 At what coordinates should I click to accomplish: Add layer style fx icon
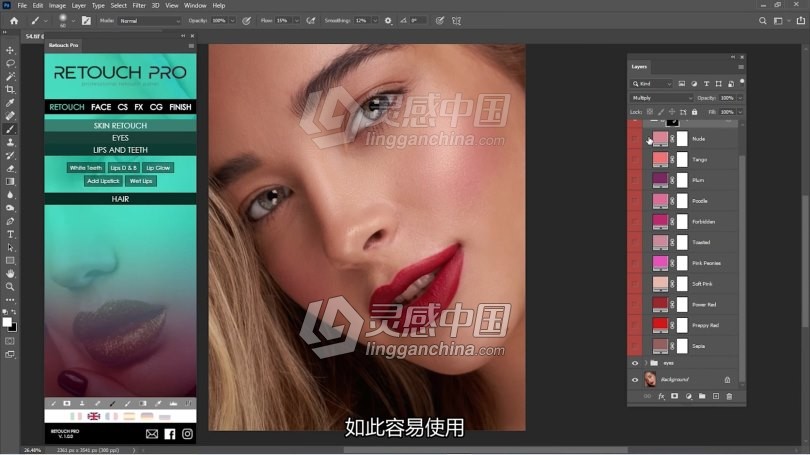pos(661,396)
